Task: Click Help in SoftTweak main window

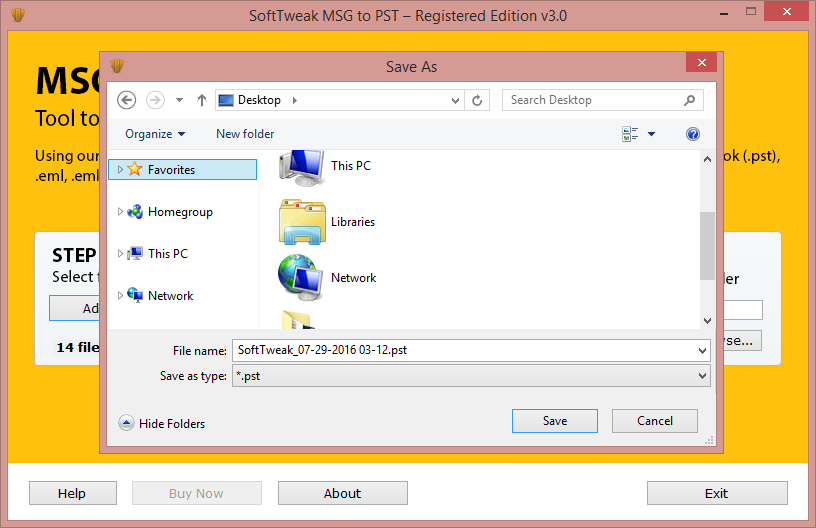Action: click(x=73, y=493)
